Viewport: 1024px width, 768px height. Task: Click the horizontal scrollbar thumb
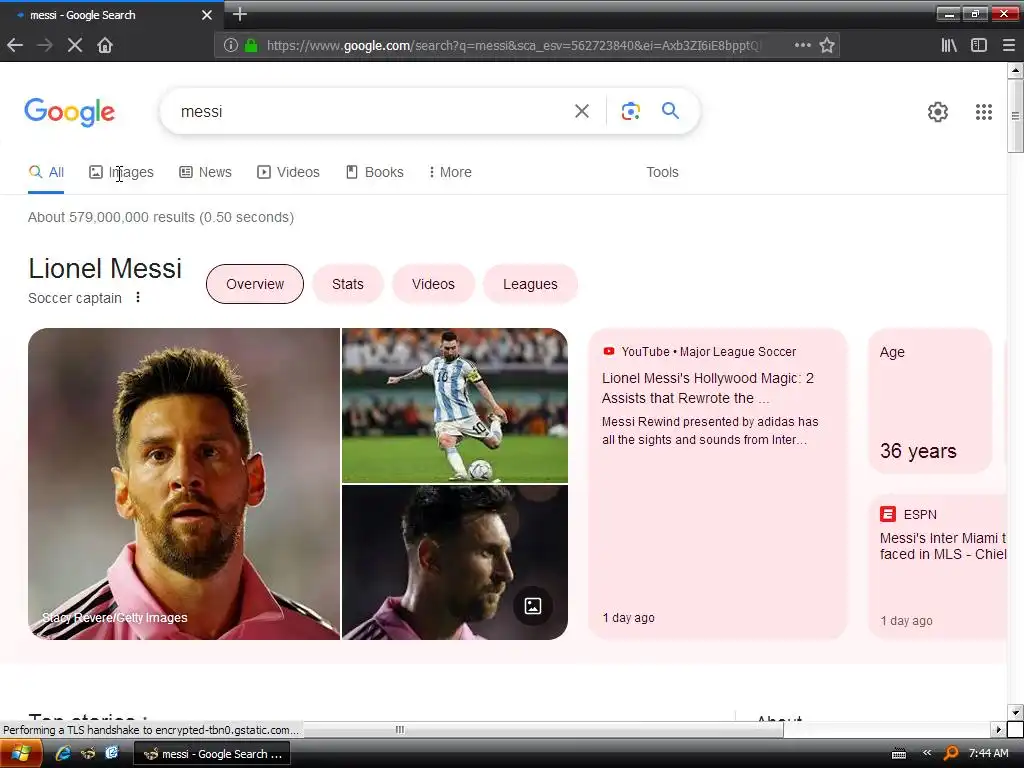(x=400, y=729)
